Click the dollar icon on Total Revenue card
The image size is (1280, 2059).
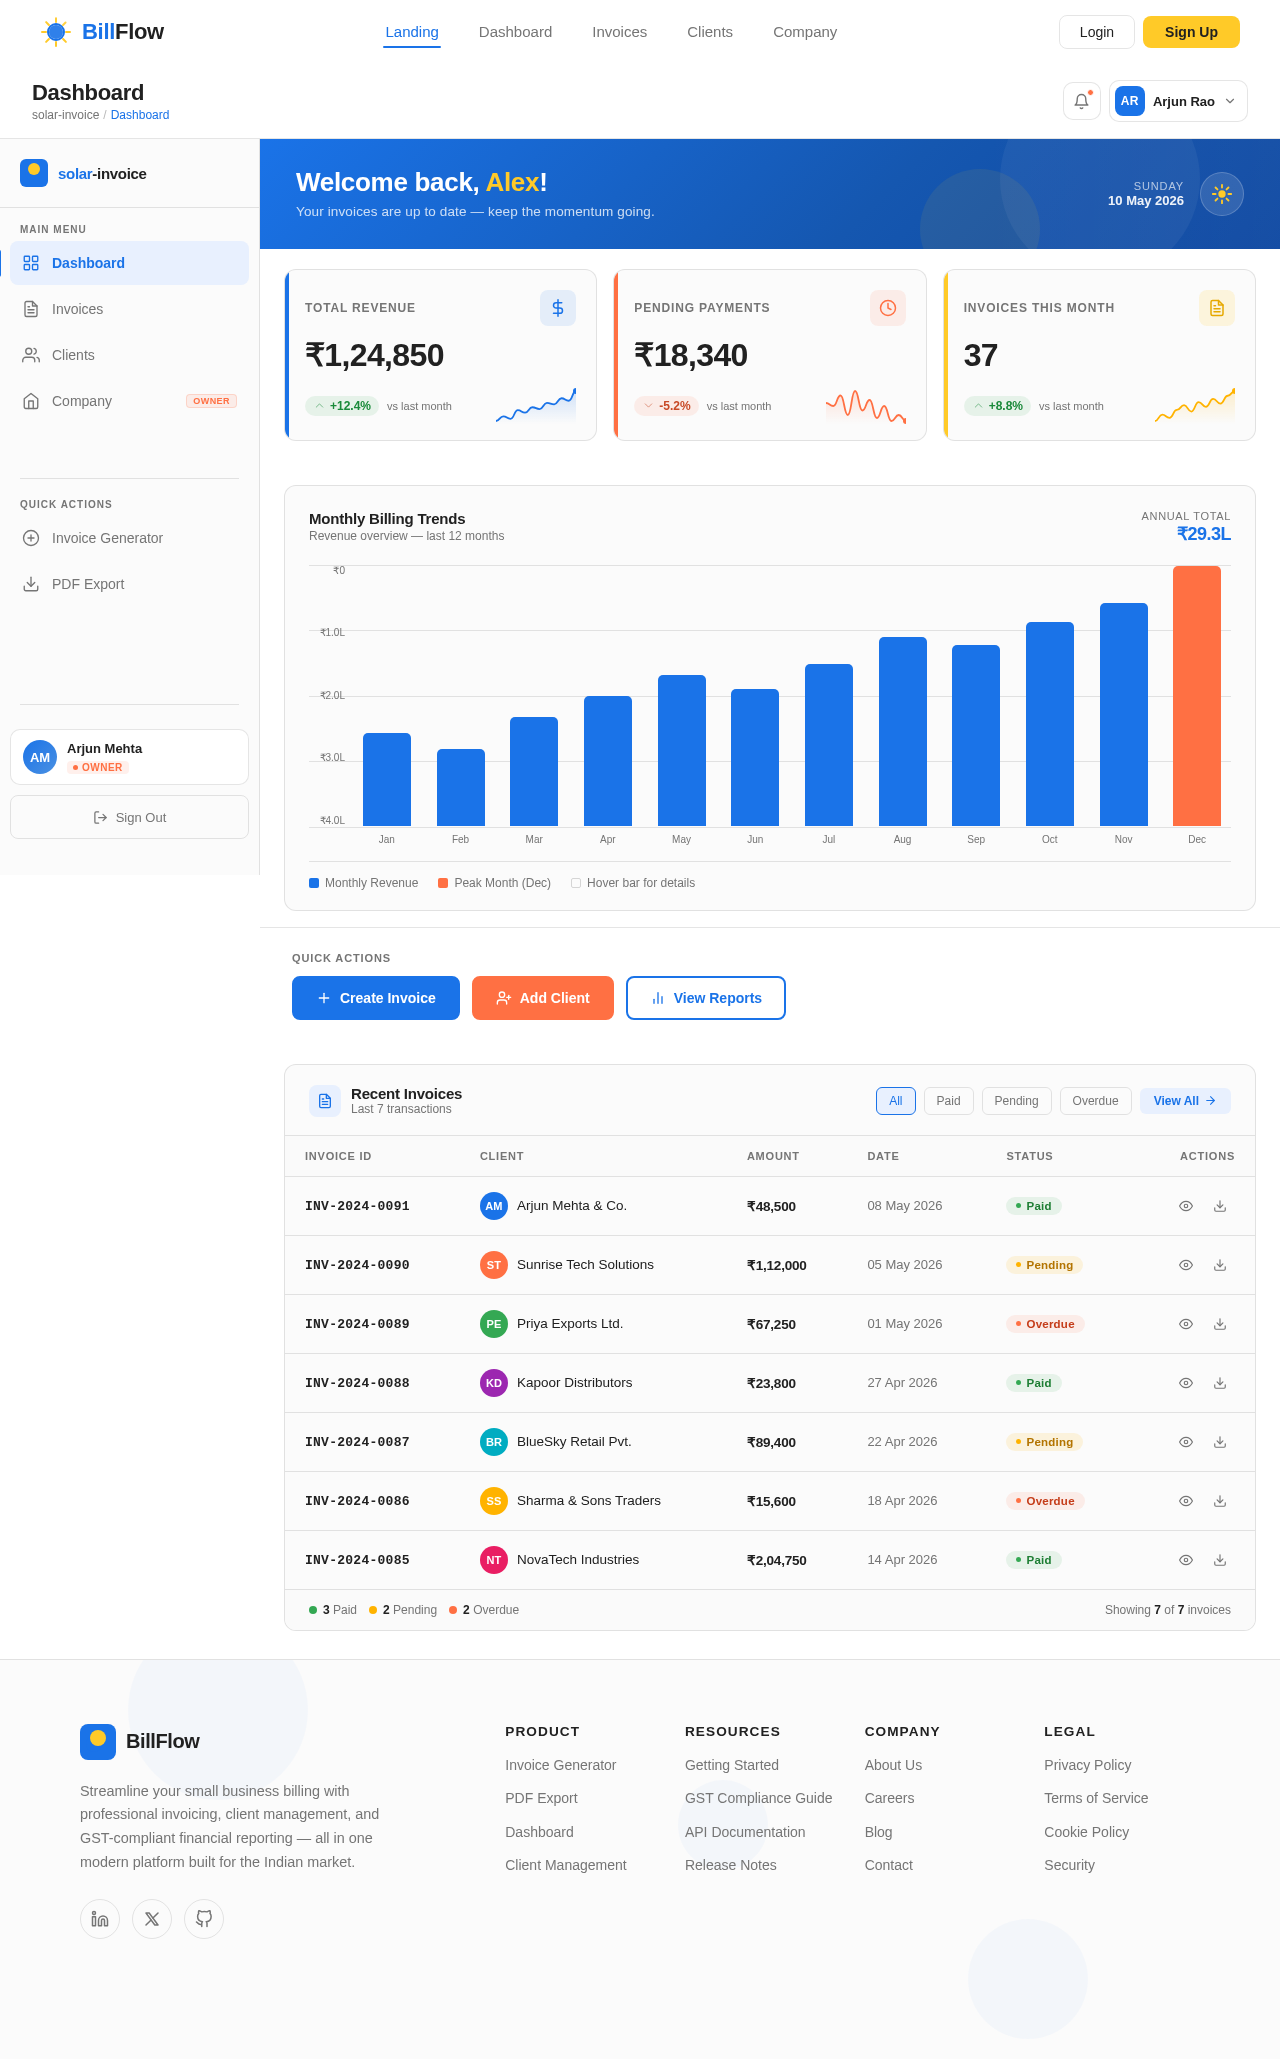pyautogui.click(x=558, y=308)
